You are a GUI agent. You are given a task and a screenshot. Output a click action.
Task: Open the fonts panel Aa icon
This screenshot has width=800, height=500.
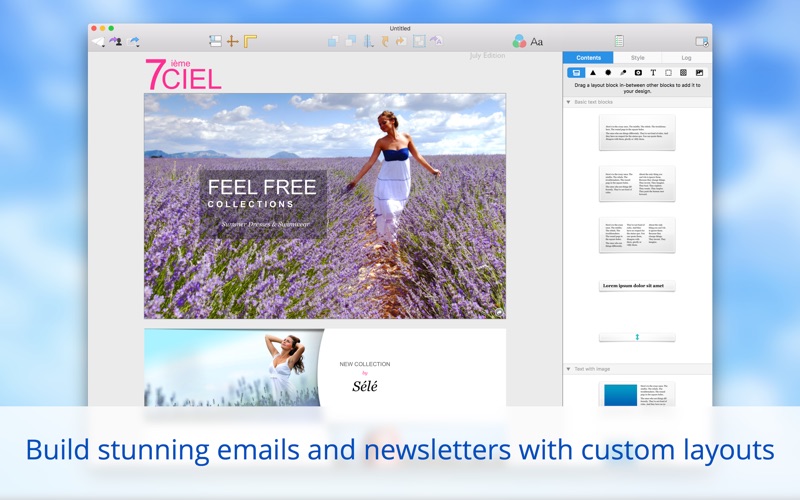[537, 42]
